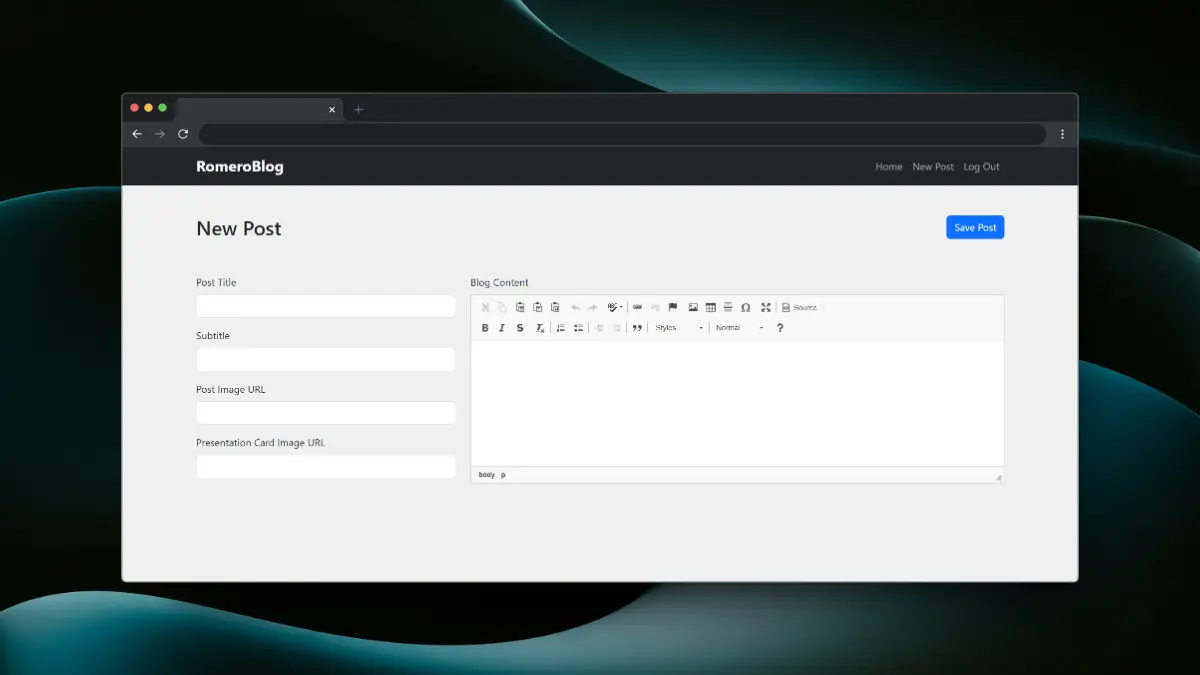Open the spell checker dropdown
The height and width of the screenshot is (675, 1200).
pos(615,307)
